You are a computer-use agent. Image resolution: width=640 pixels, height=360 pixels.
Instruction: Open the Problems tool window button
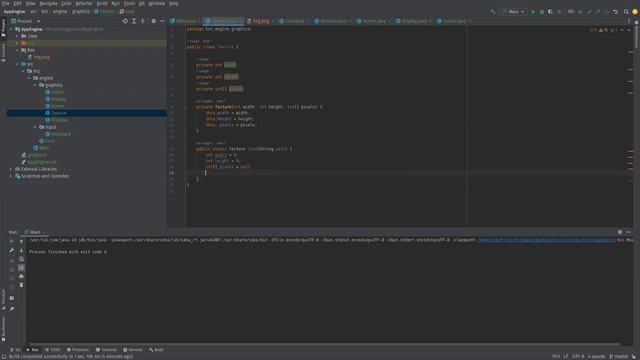(78, 350)
